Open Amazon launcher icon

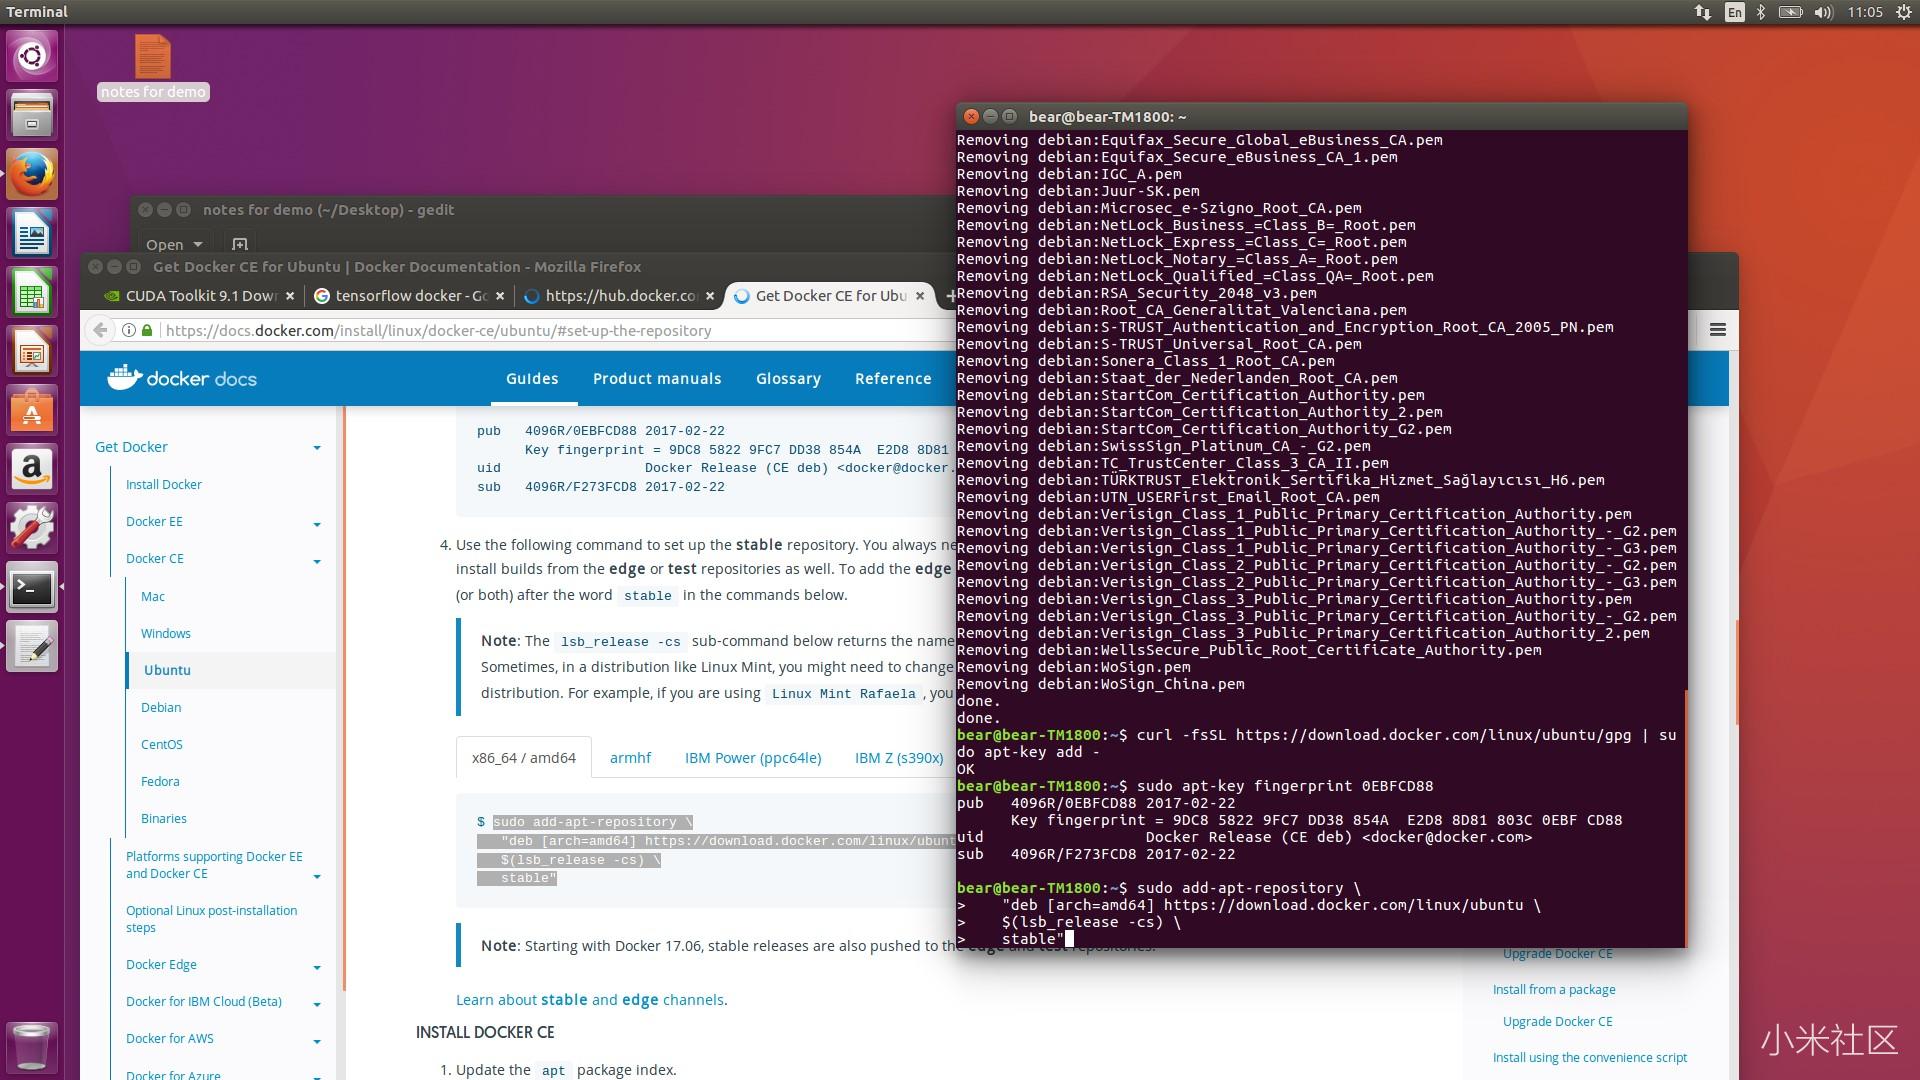pyautogui.click(x=32, y=470)
